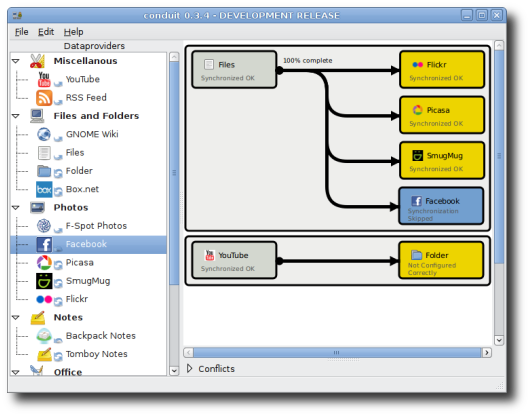The height and width of the screenshot is (416, 530).
Task: Click the Facebook Synchronization Skipped box
Action: [441, 206]
